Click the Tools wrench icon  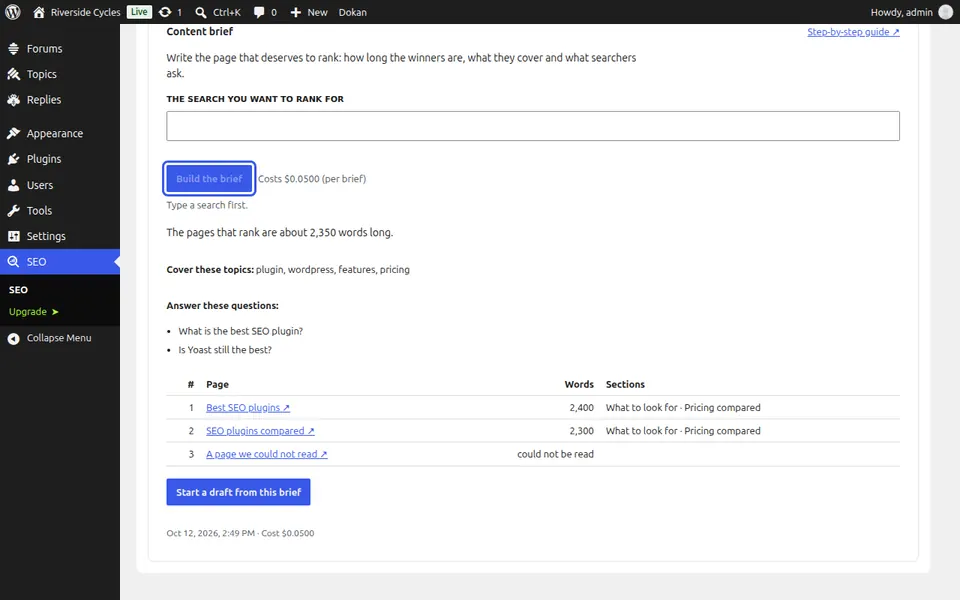(x=13, y=211)
